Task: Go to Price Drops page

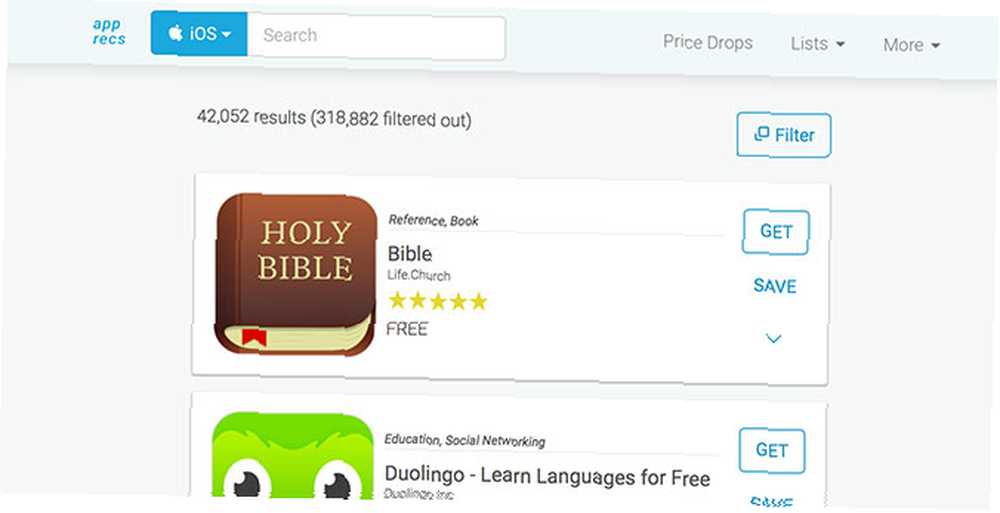Action: pos(707,42)
